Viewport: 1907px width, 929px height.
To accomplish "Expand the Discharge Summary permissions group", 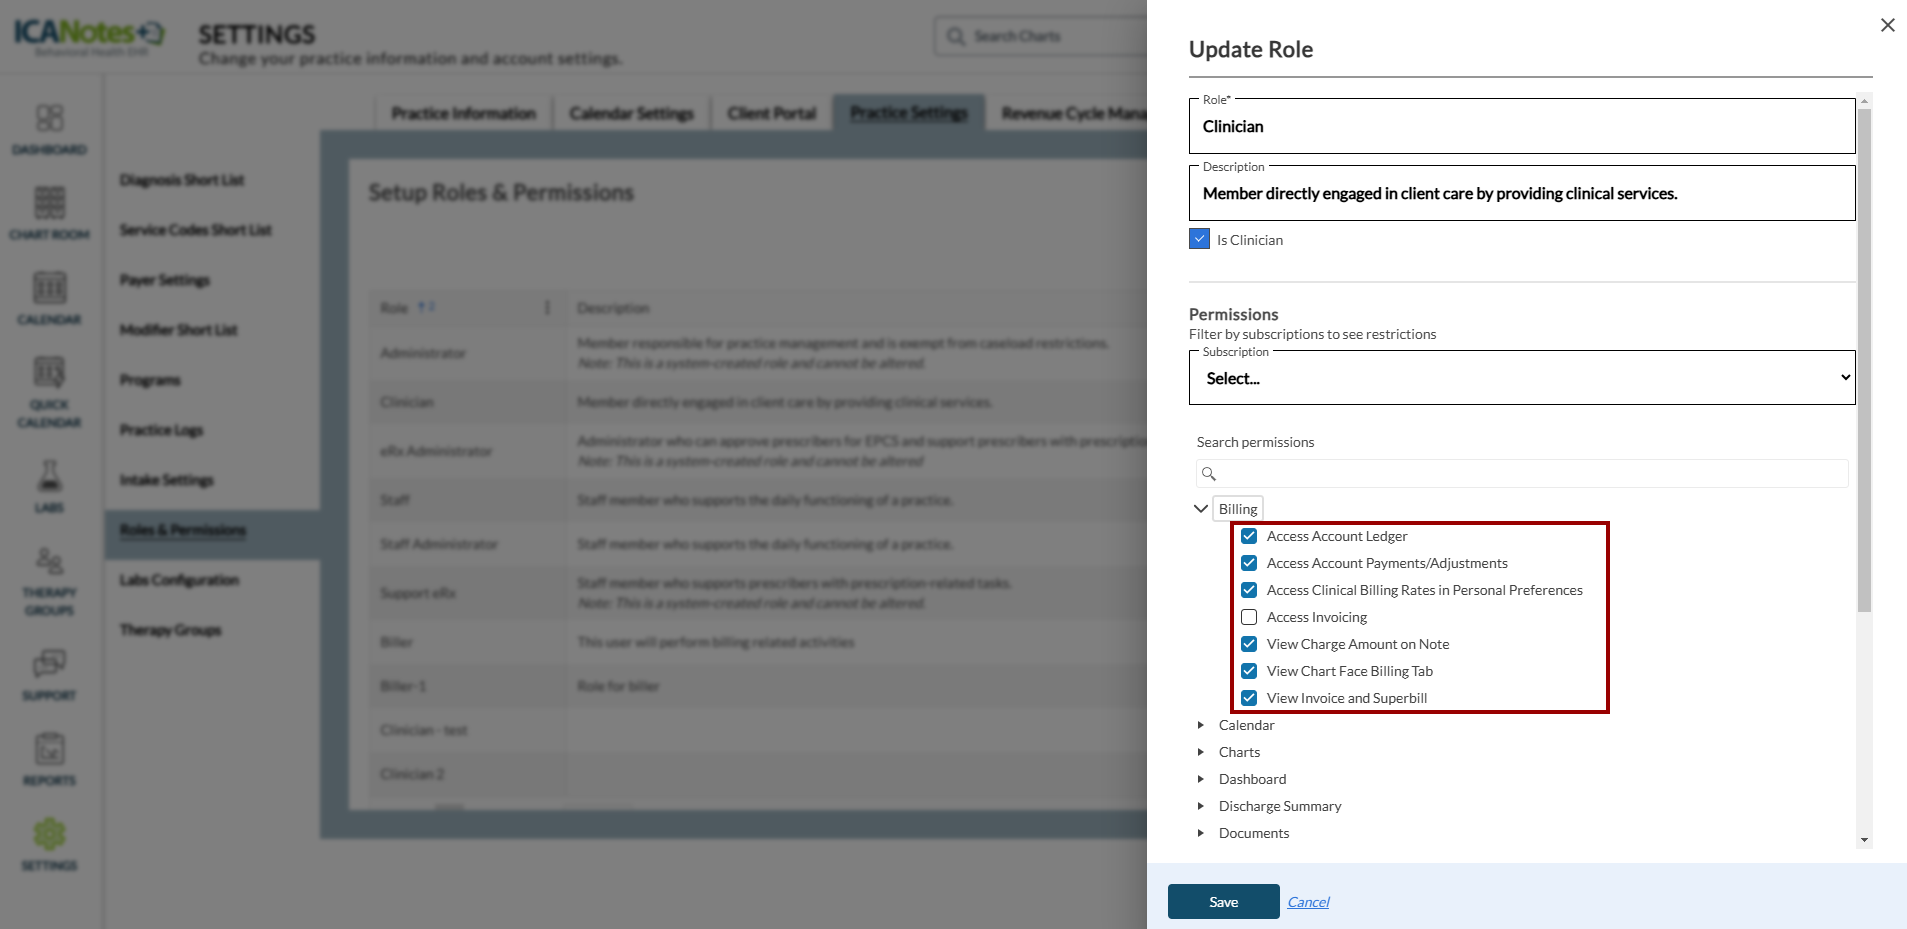I will (1201, 806).
